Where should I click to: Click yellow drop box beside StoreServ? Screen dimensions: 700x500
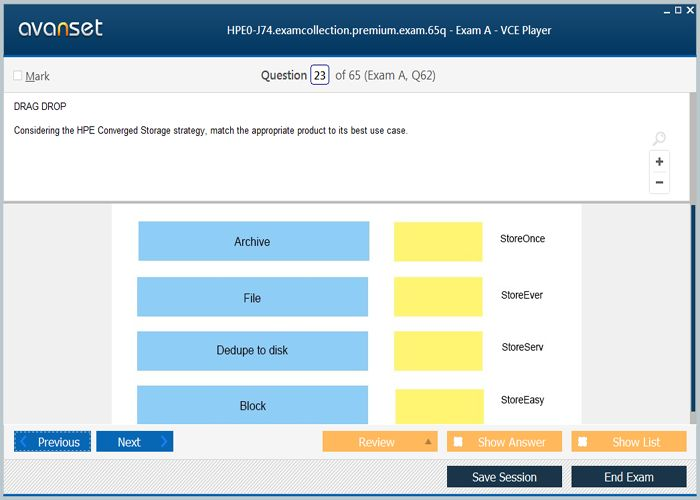(x=438, y=351)
